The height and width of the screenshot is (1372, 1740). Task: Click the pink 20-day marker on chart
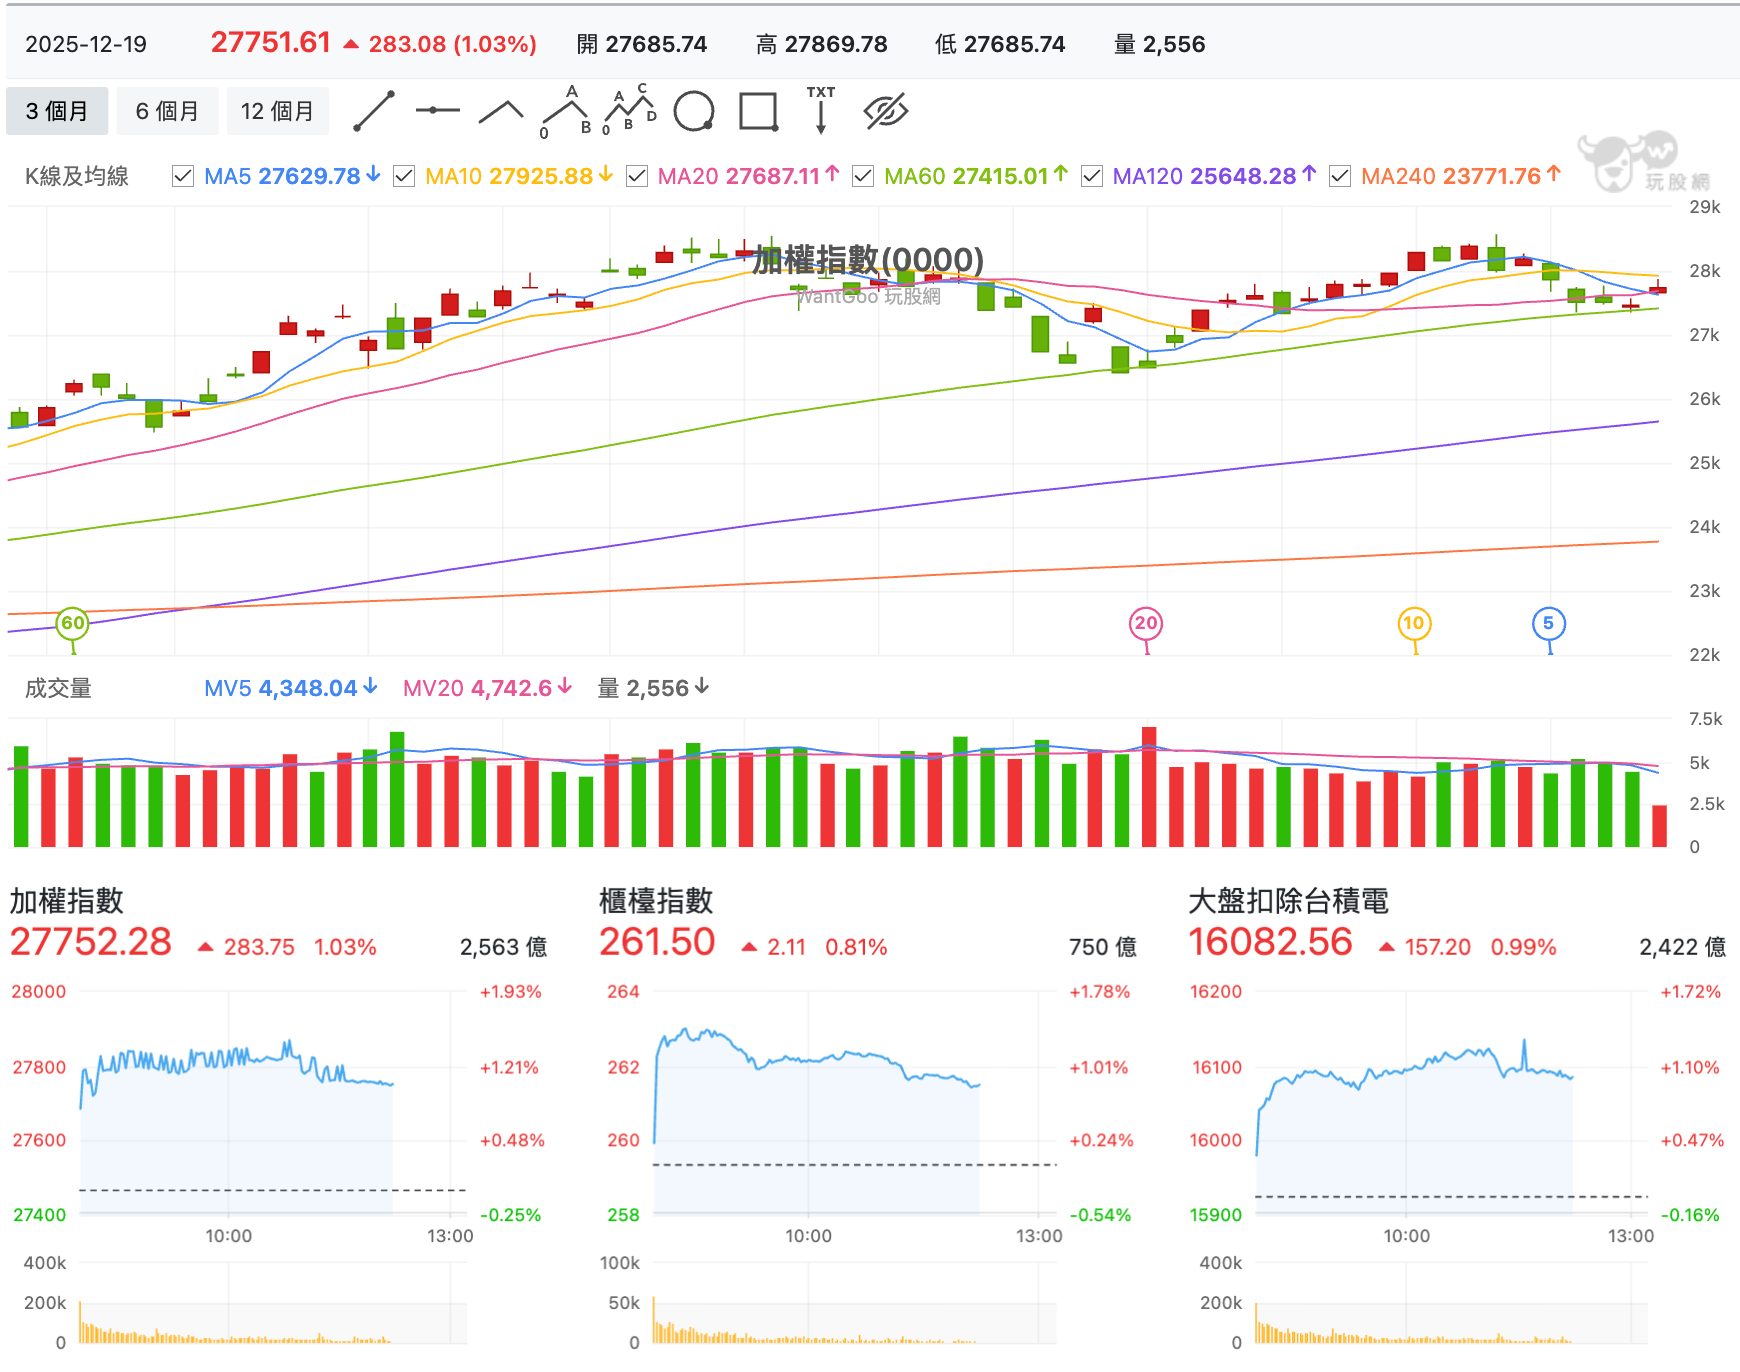click(x=1146, y=624)
